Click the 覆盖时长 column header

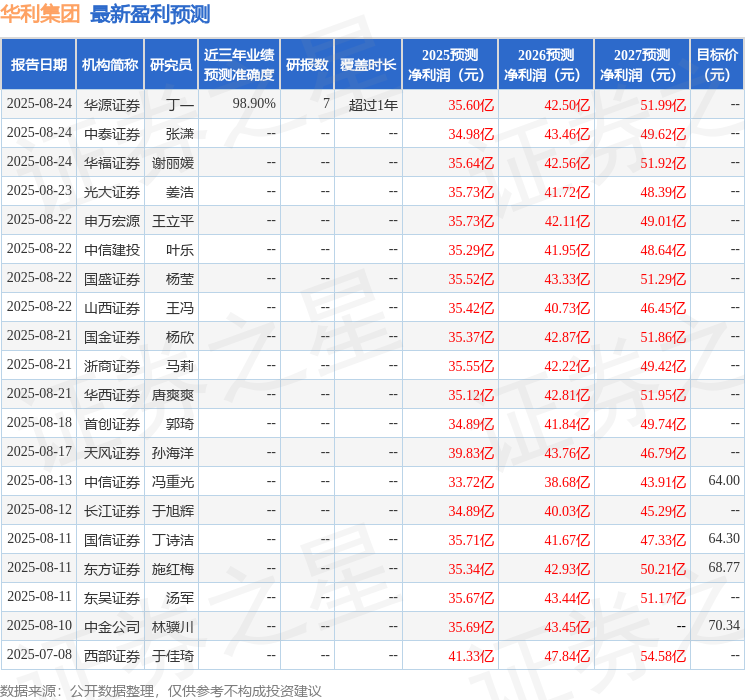[x=368, y=65]
